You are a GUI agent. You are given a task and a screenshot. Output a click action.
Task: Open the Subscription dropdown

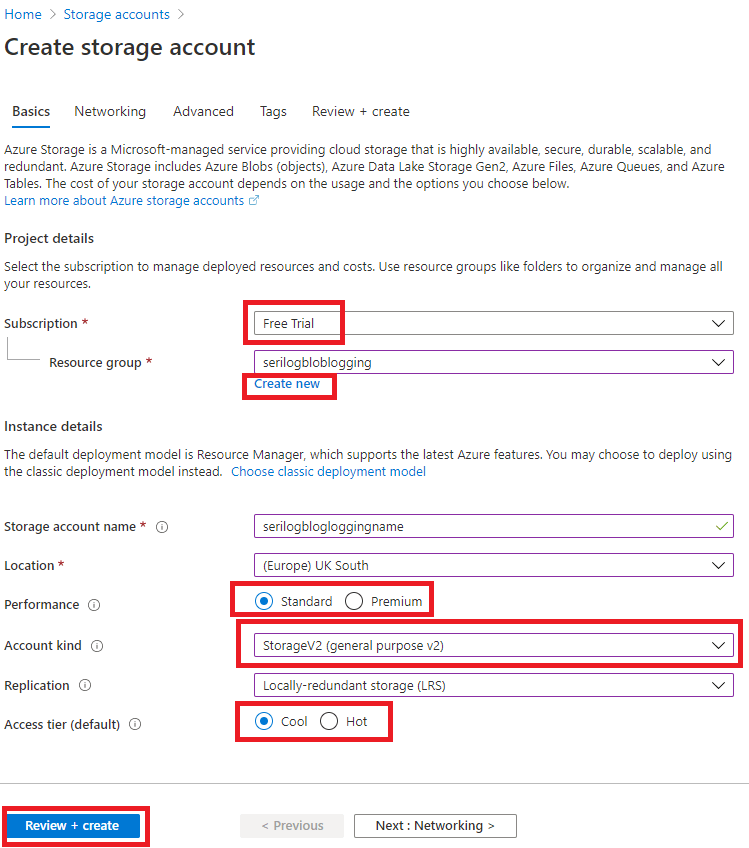tap(494, 323)
